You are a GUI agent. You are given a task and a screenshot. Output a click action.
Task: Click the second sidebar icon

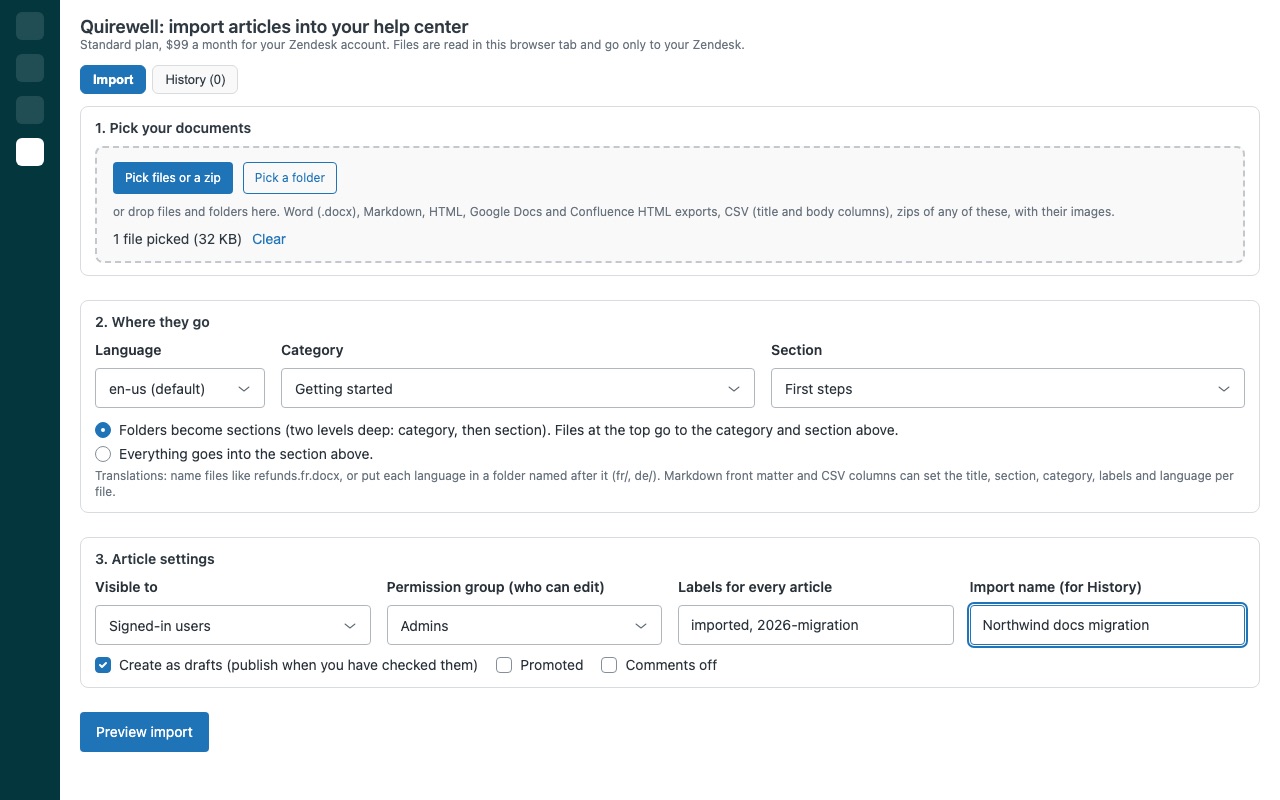[30, 68]
